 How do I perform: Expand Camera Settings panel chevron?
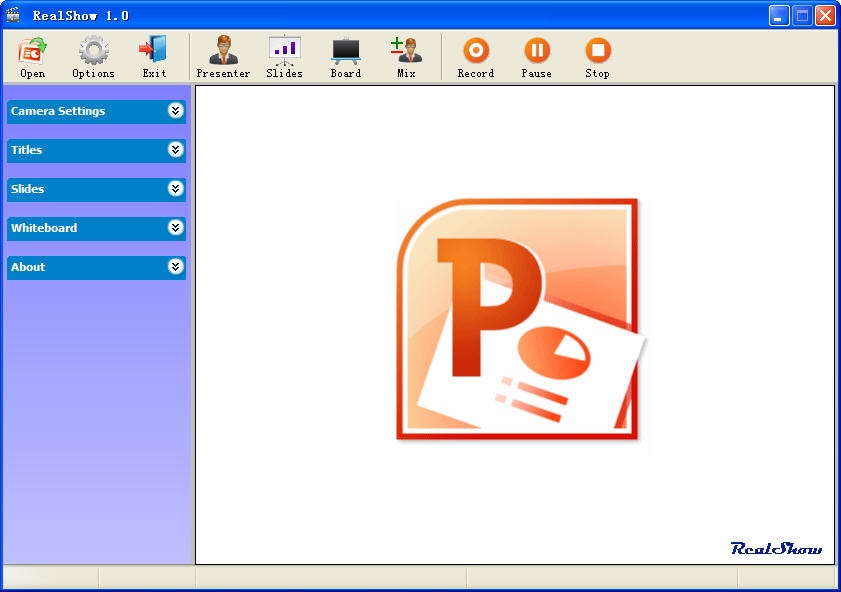pos(176,111)
